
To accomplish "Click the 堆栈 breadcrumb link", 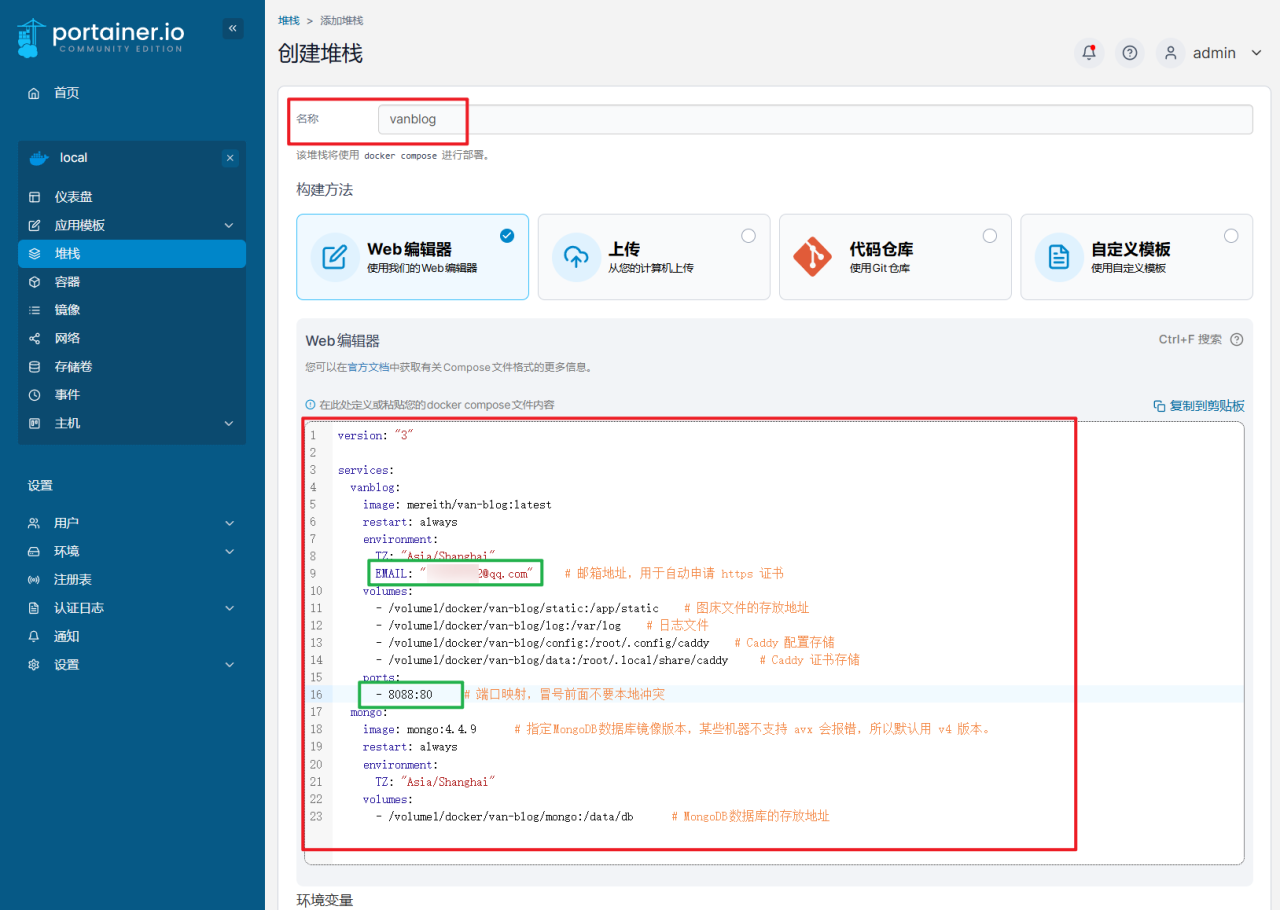I will coord(288,19).
